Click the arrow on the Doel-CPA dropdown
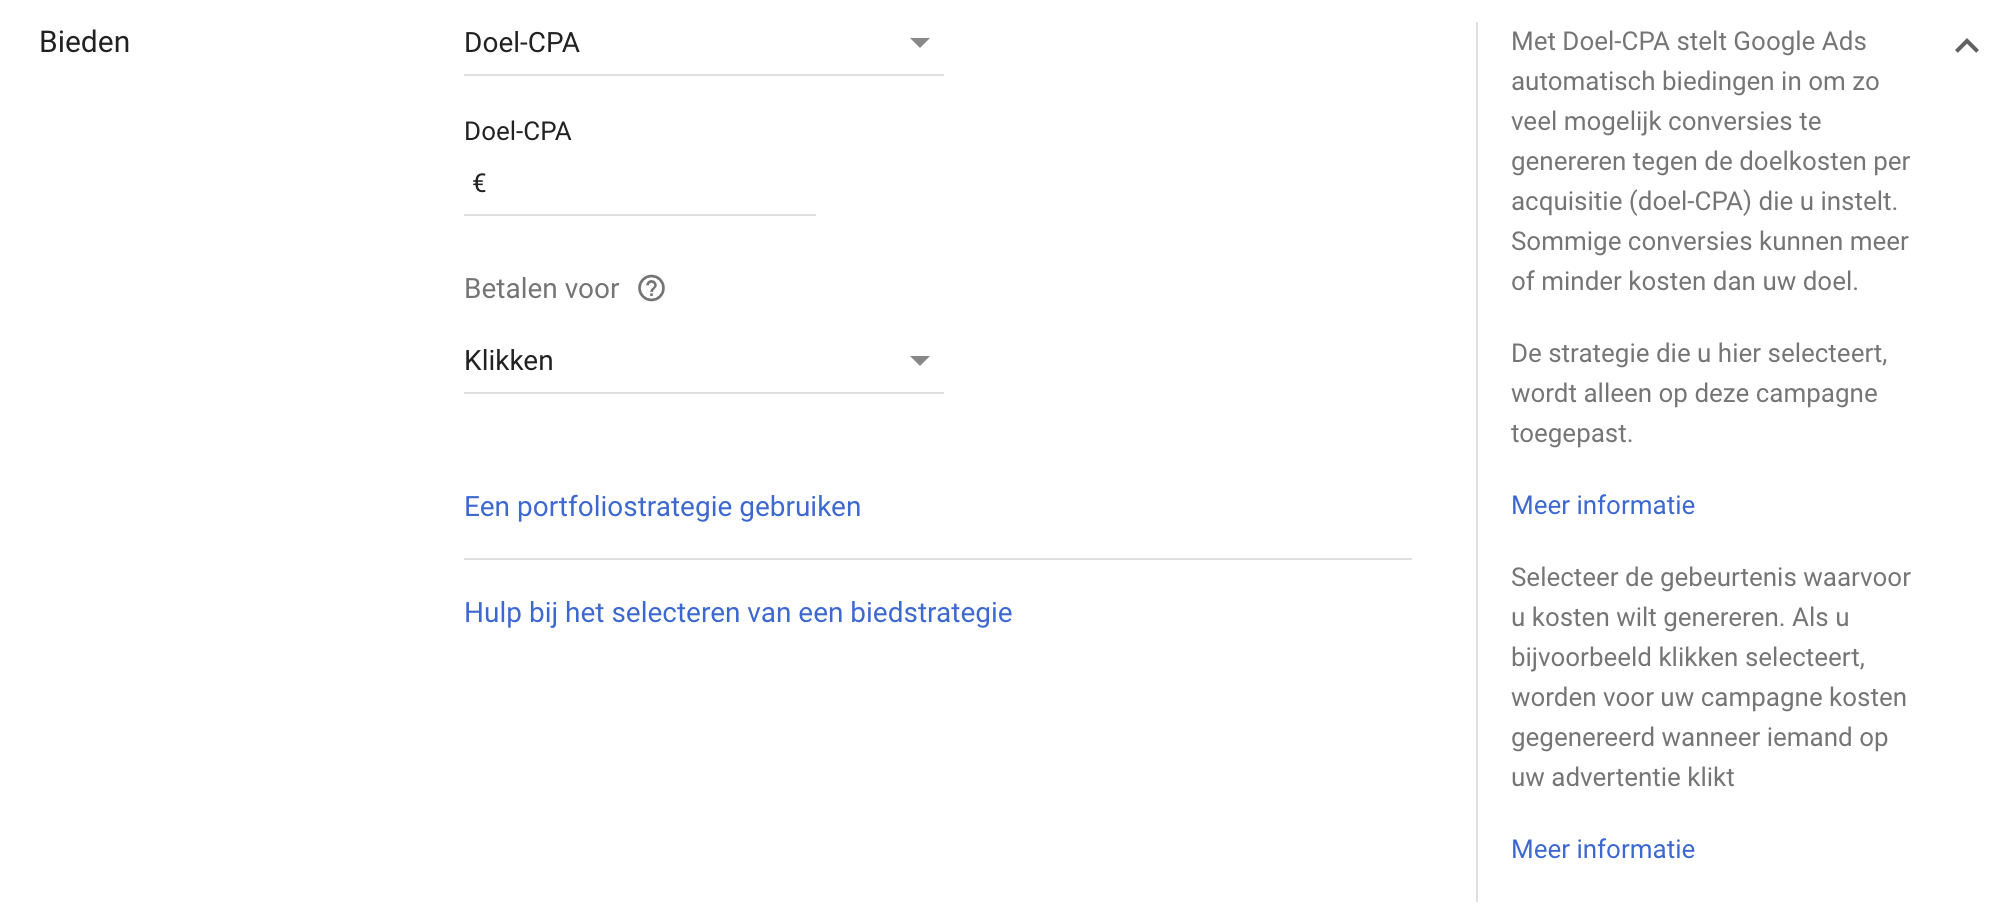 click(920, 43)
